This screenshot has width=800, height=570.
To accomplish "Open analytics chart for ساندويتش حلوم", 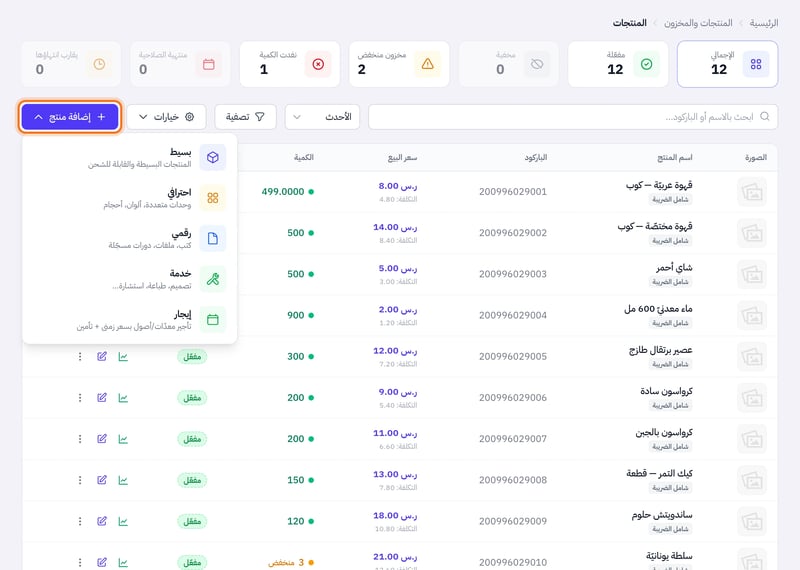I will pos(123,521).
